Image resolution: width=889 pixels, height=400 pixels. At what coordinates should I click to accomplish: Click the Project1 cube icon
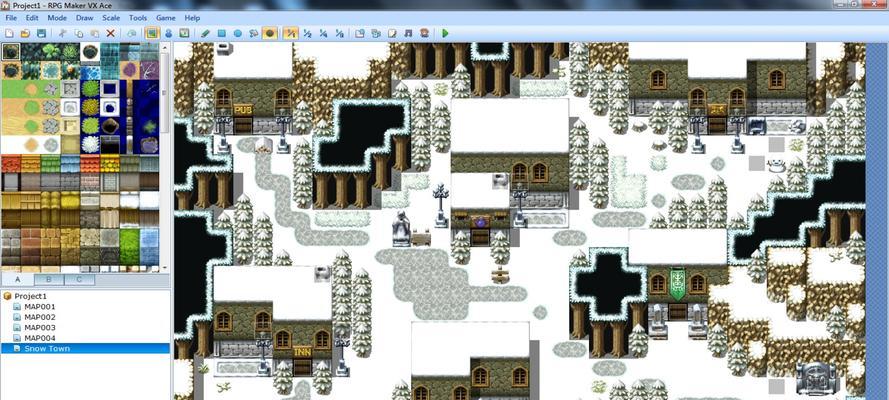click(7, 296)
